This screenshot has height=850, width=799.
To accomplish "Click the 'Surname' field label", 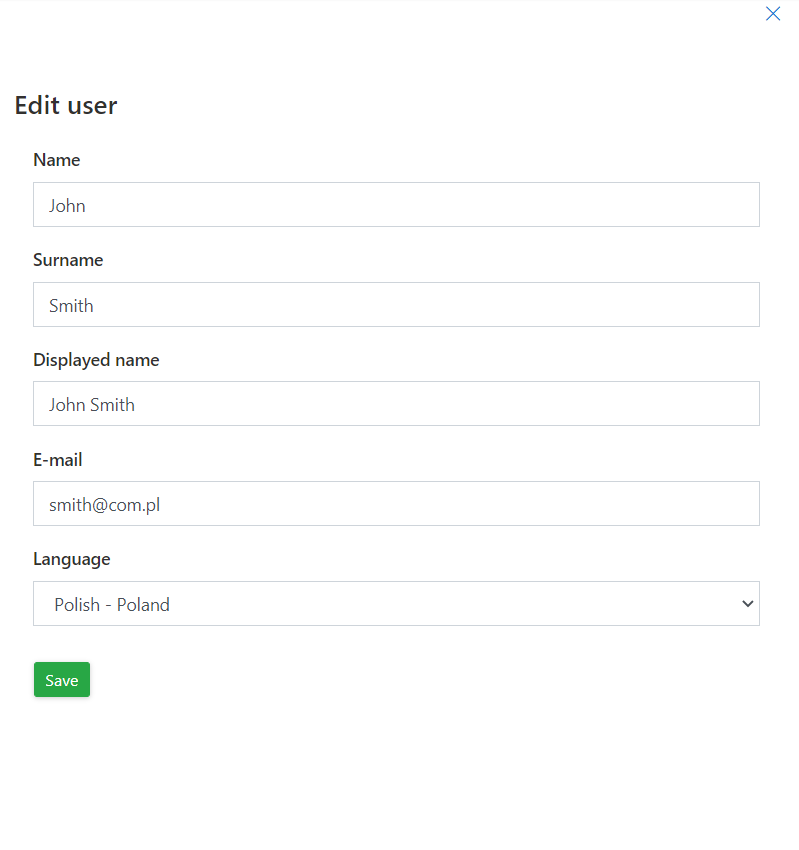I will [68, 260].
